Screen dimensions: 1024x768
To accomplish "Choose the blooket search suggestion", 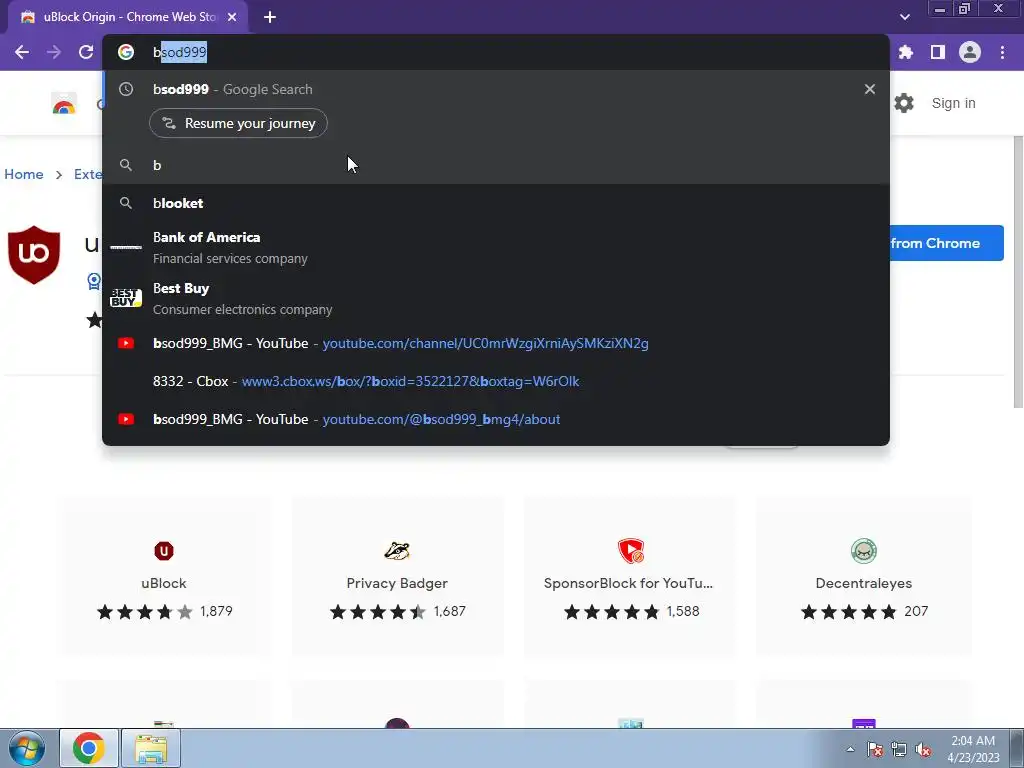I will (496, 203).
